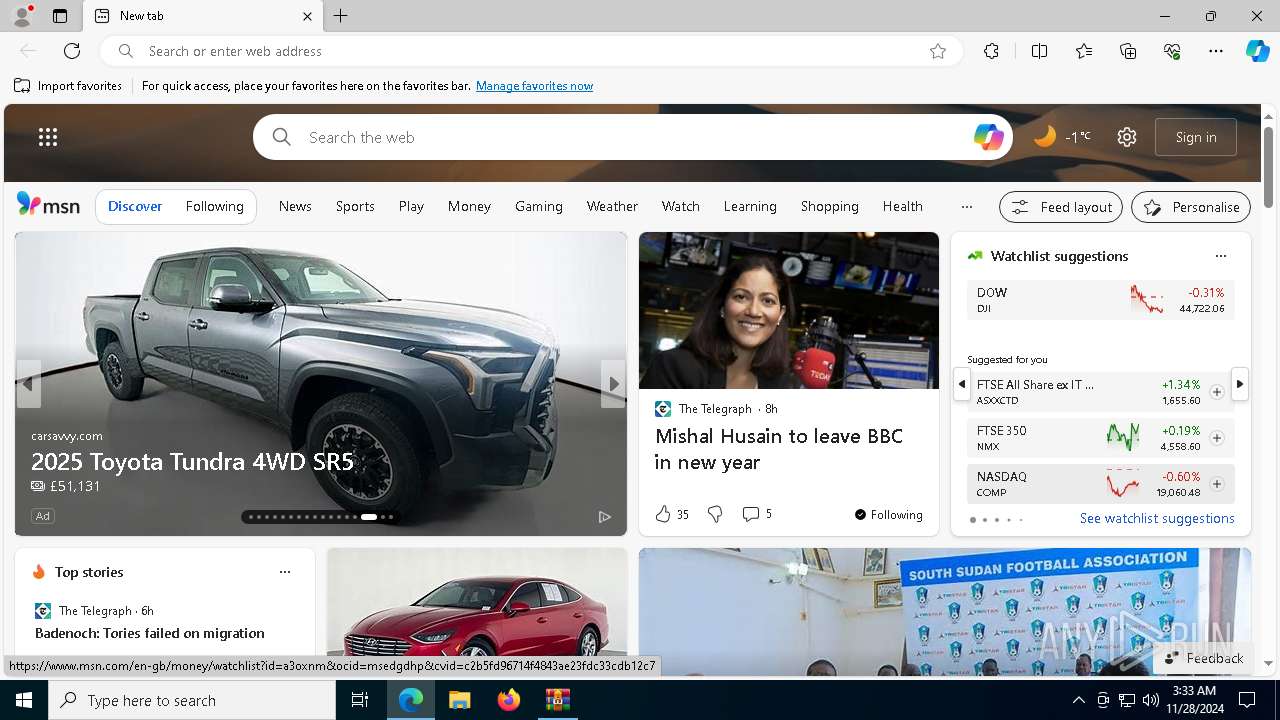Image resolution: width=1280 pixels, height=720 pixels.
Task: Show next watchlist page arrow
Action: [x=1240, y=384]
